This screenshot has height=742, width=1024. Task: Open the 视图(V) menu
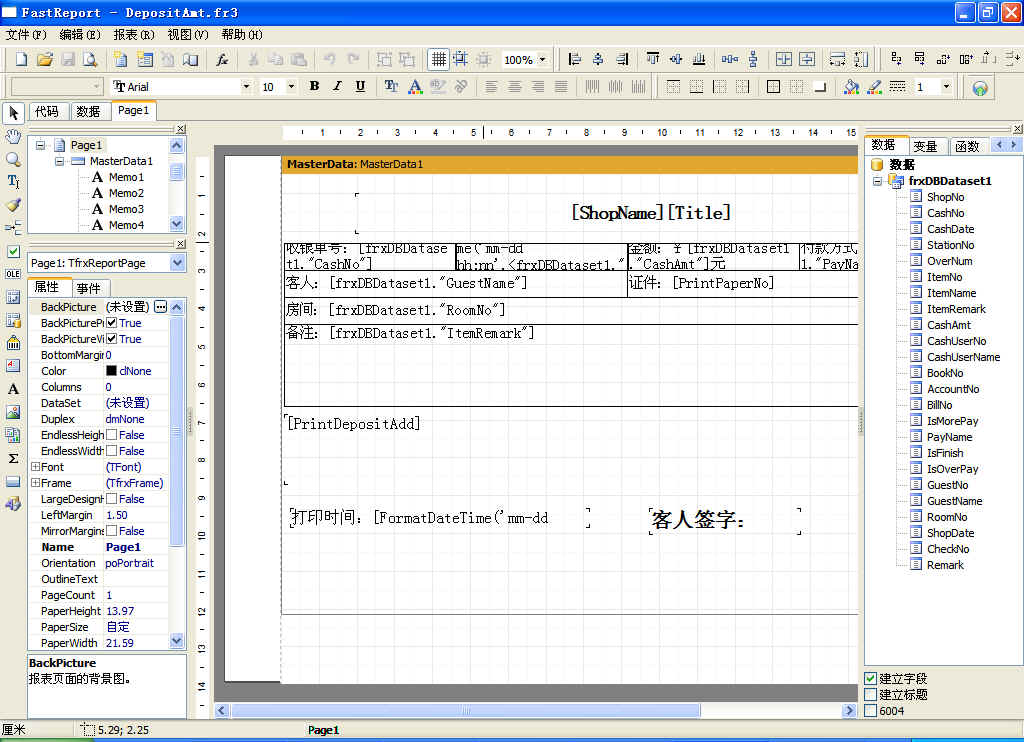pos(188,35)
